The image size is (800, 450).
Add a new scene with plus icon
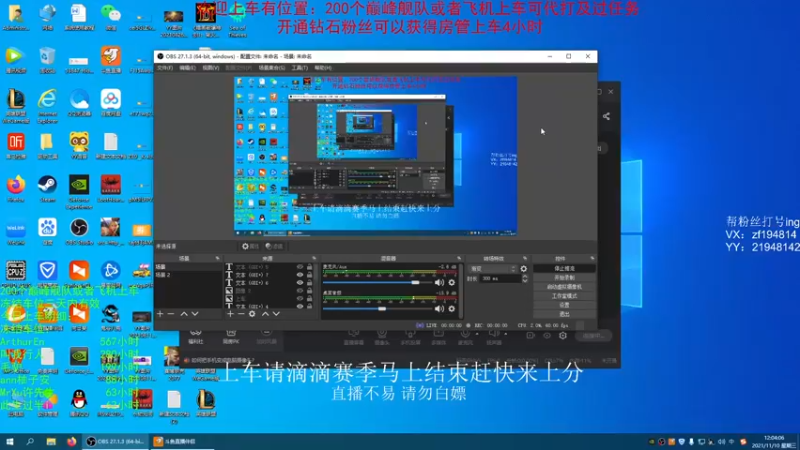160,314
